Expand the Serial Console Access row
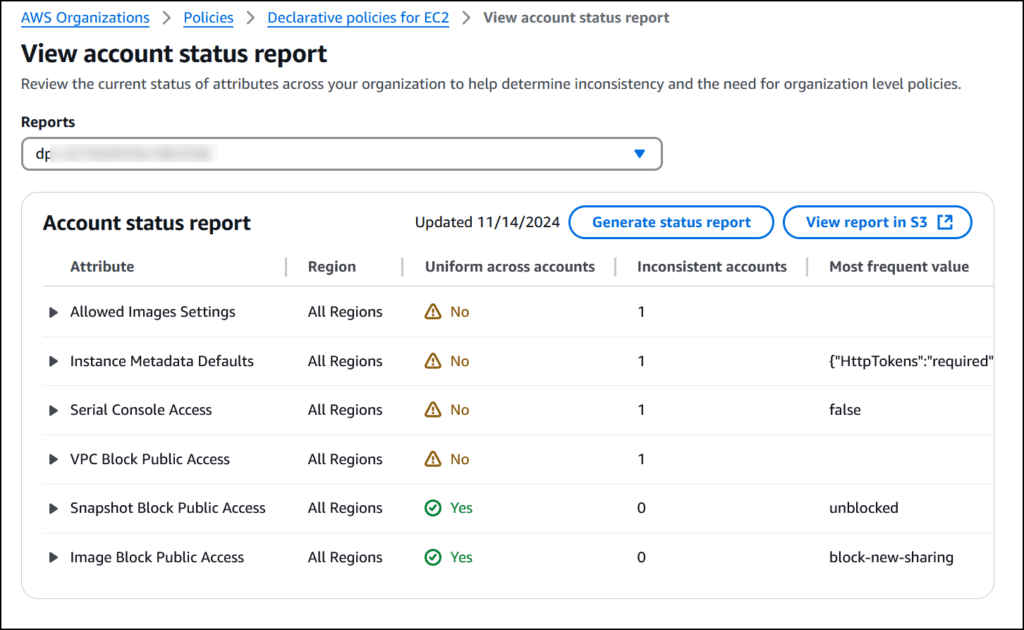 point(54,409)
